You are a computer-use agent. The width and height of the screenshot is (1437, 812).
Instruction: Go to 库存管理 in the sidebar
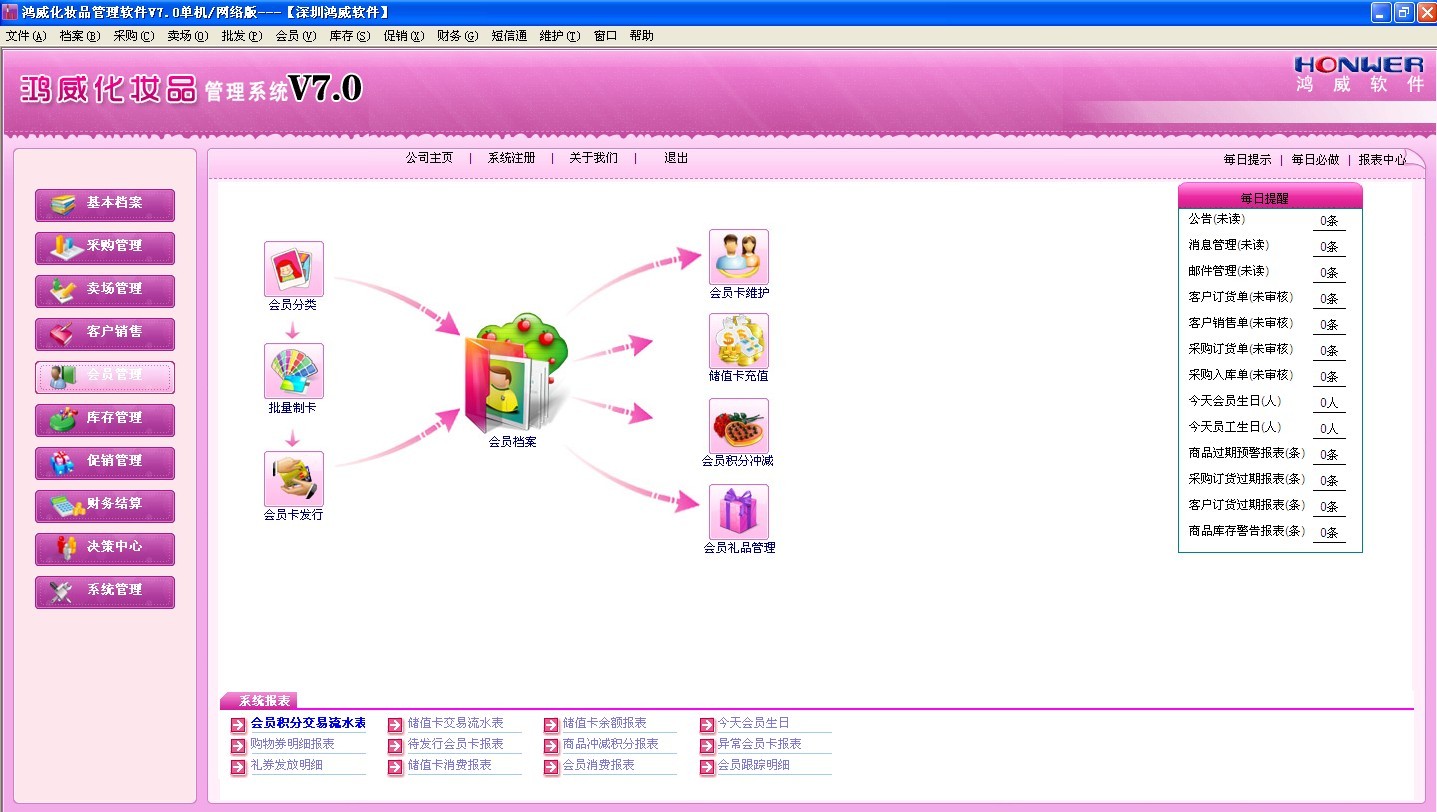(105, 418)
